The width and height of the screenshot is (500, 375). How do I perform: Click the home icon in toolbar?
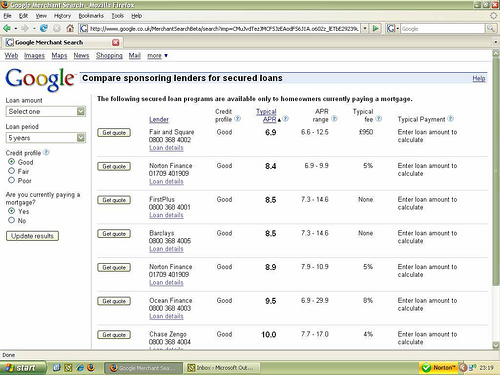click(70, 28)
